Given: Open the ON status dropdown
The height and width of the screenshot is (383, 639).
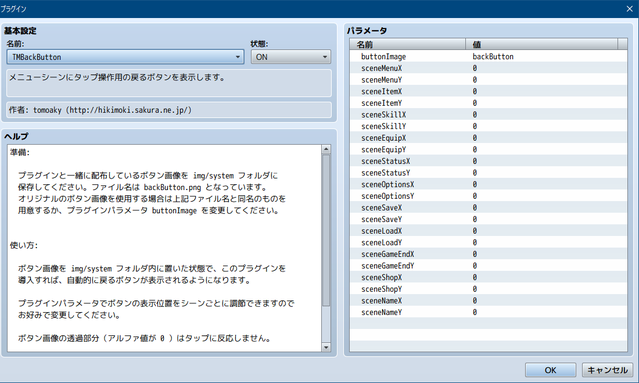Looking at the screenshot, I should pos(291,57).
